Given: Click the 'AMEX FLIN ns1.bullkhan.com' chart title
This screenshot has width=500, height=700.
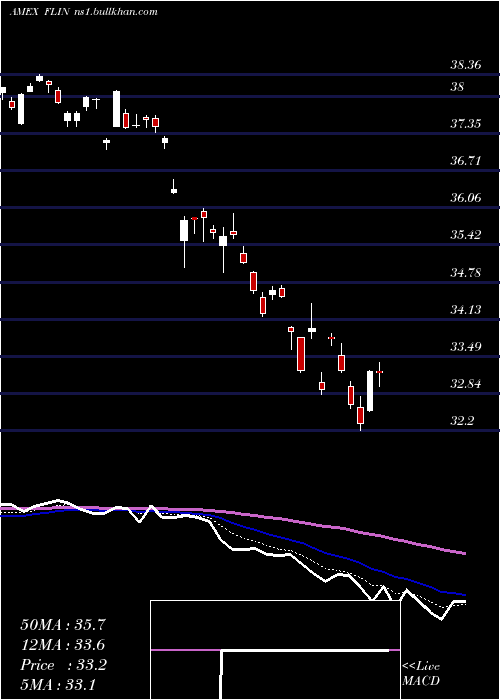Looking at the screenshot, I should (x=83, y=12).
